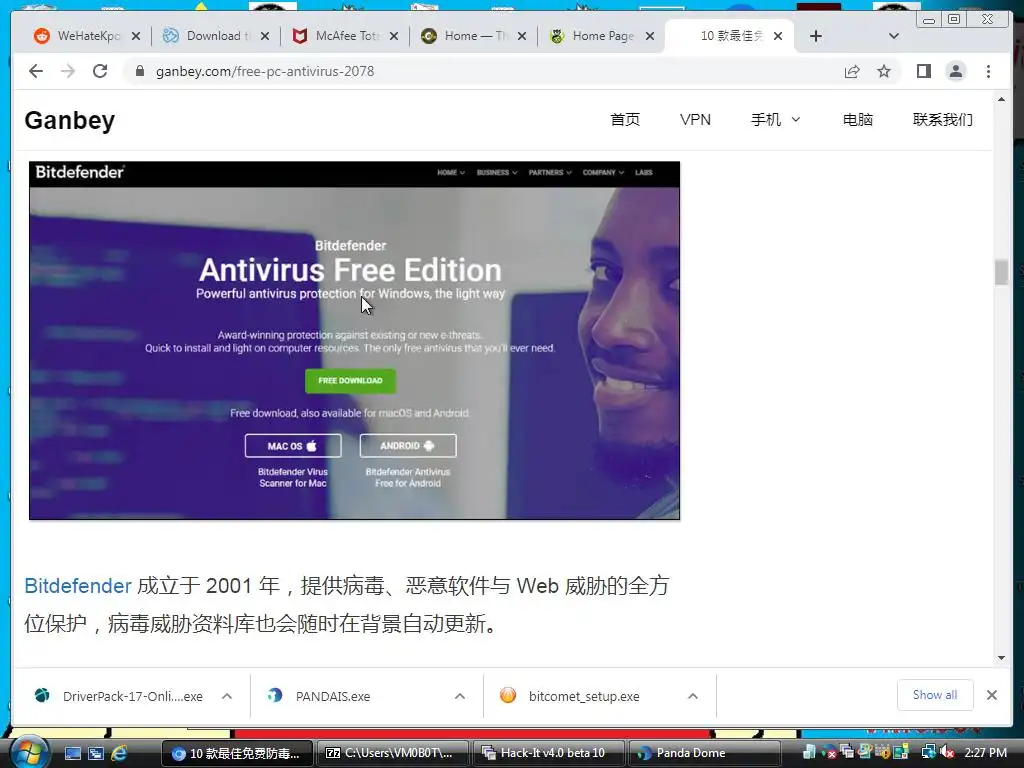Go forward using the forward arrow
The height and width of the screenshot is (768, 1024).
tap(68, 71)
